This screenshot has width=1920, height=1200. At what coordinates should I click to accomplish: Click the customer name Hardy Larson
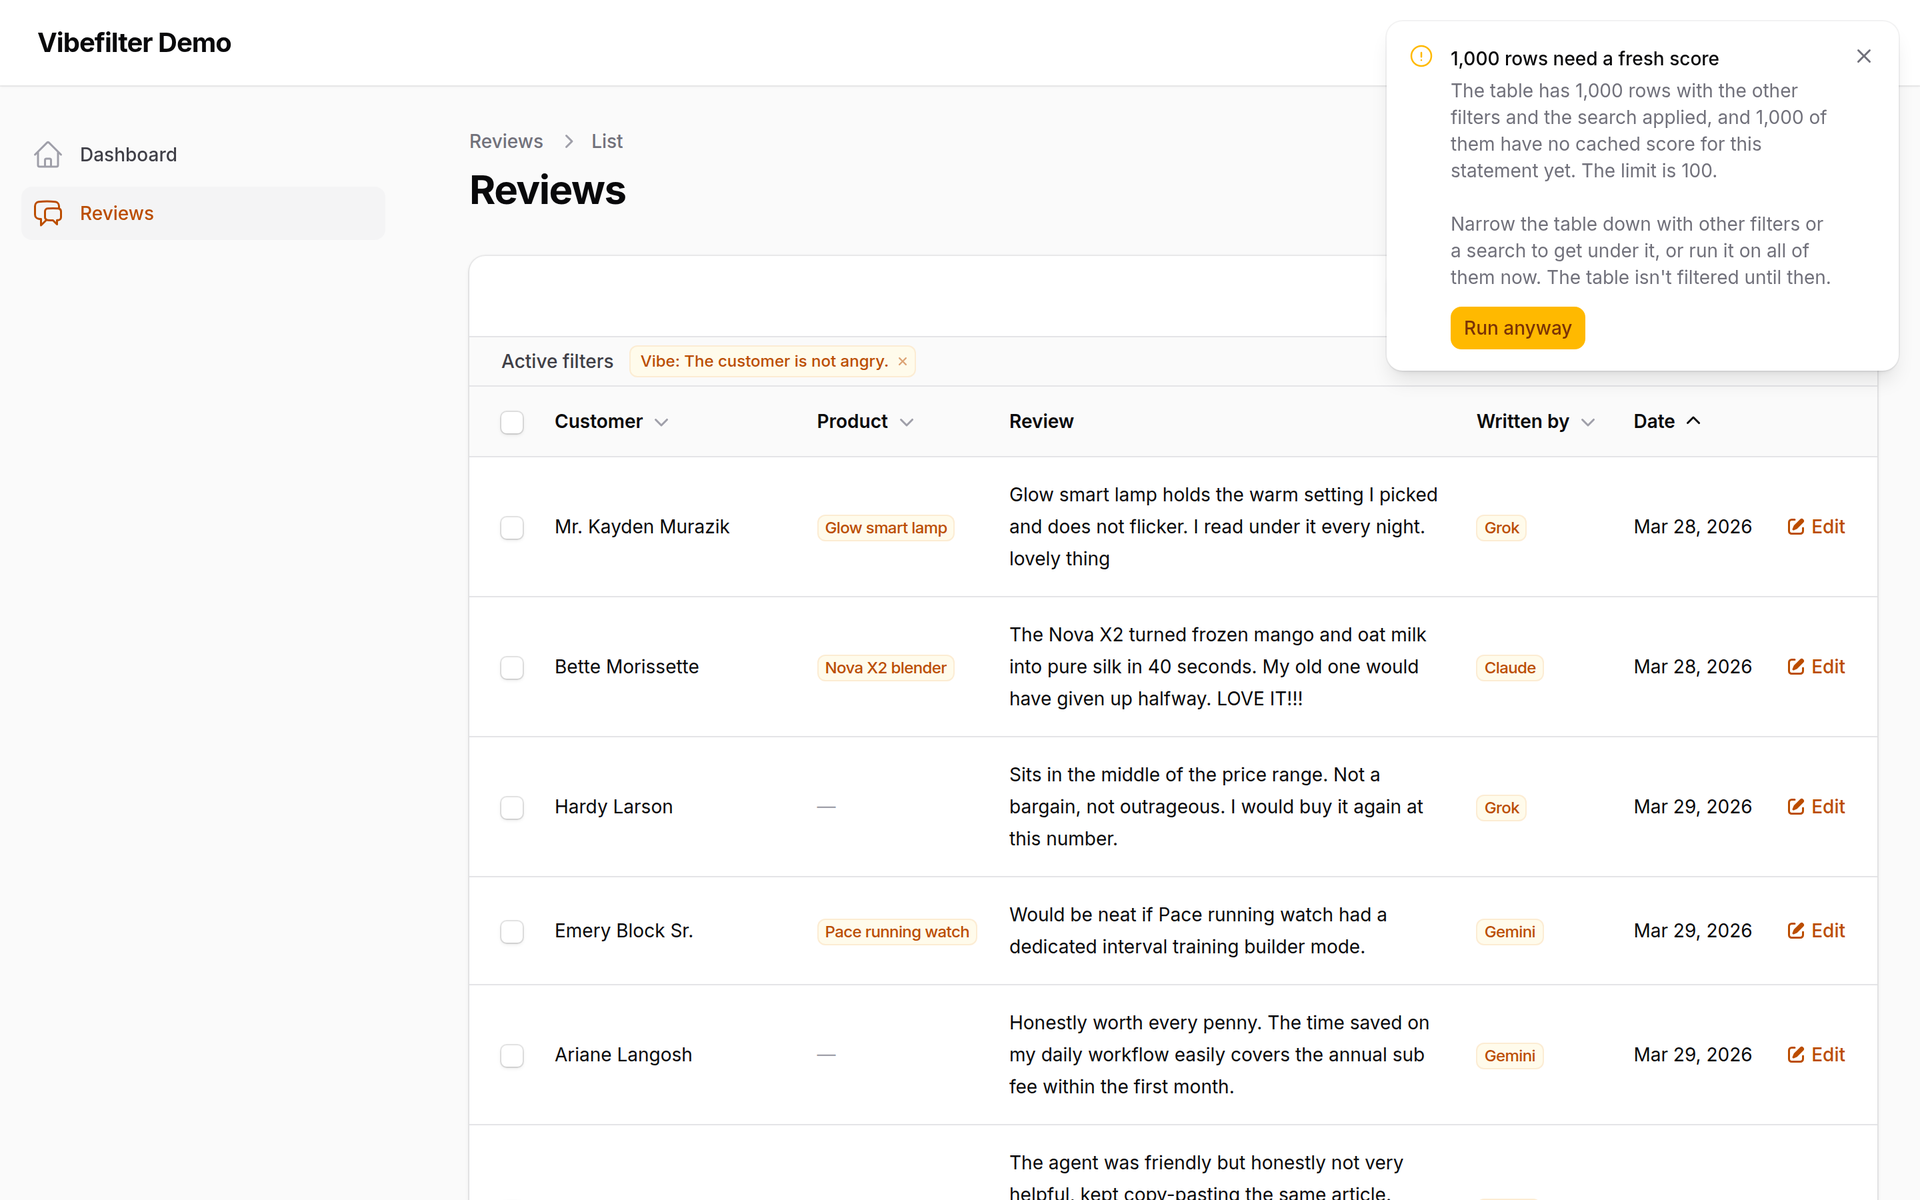coord(614,807)
